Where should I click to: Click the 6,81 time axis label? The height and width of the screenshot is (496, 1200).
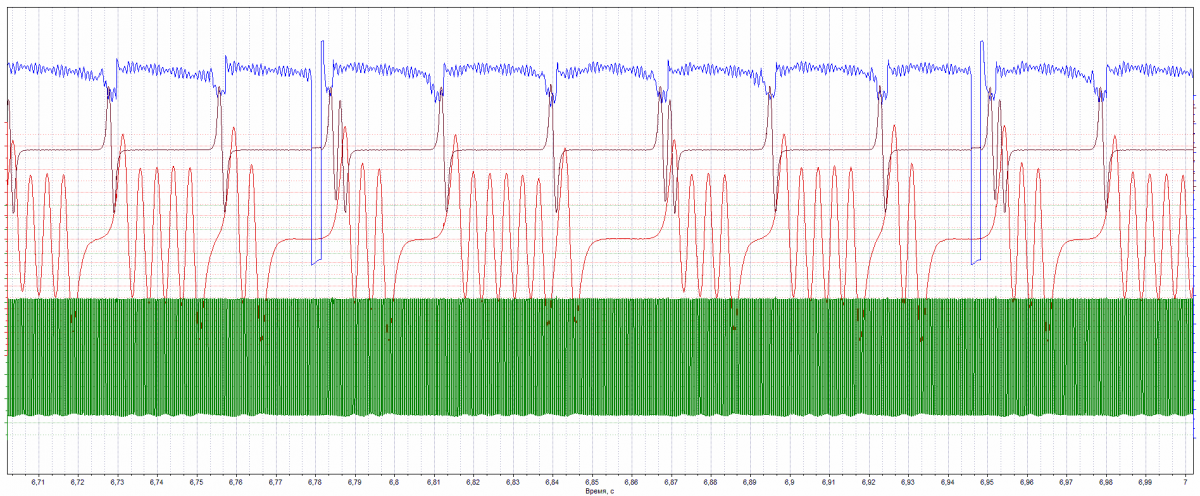click(x=433, y=482)
